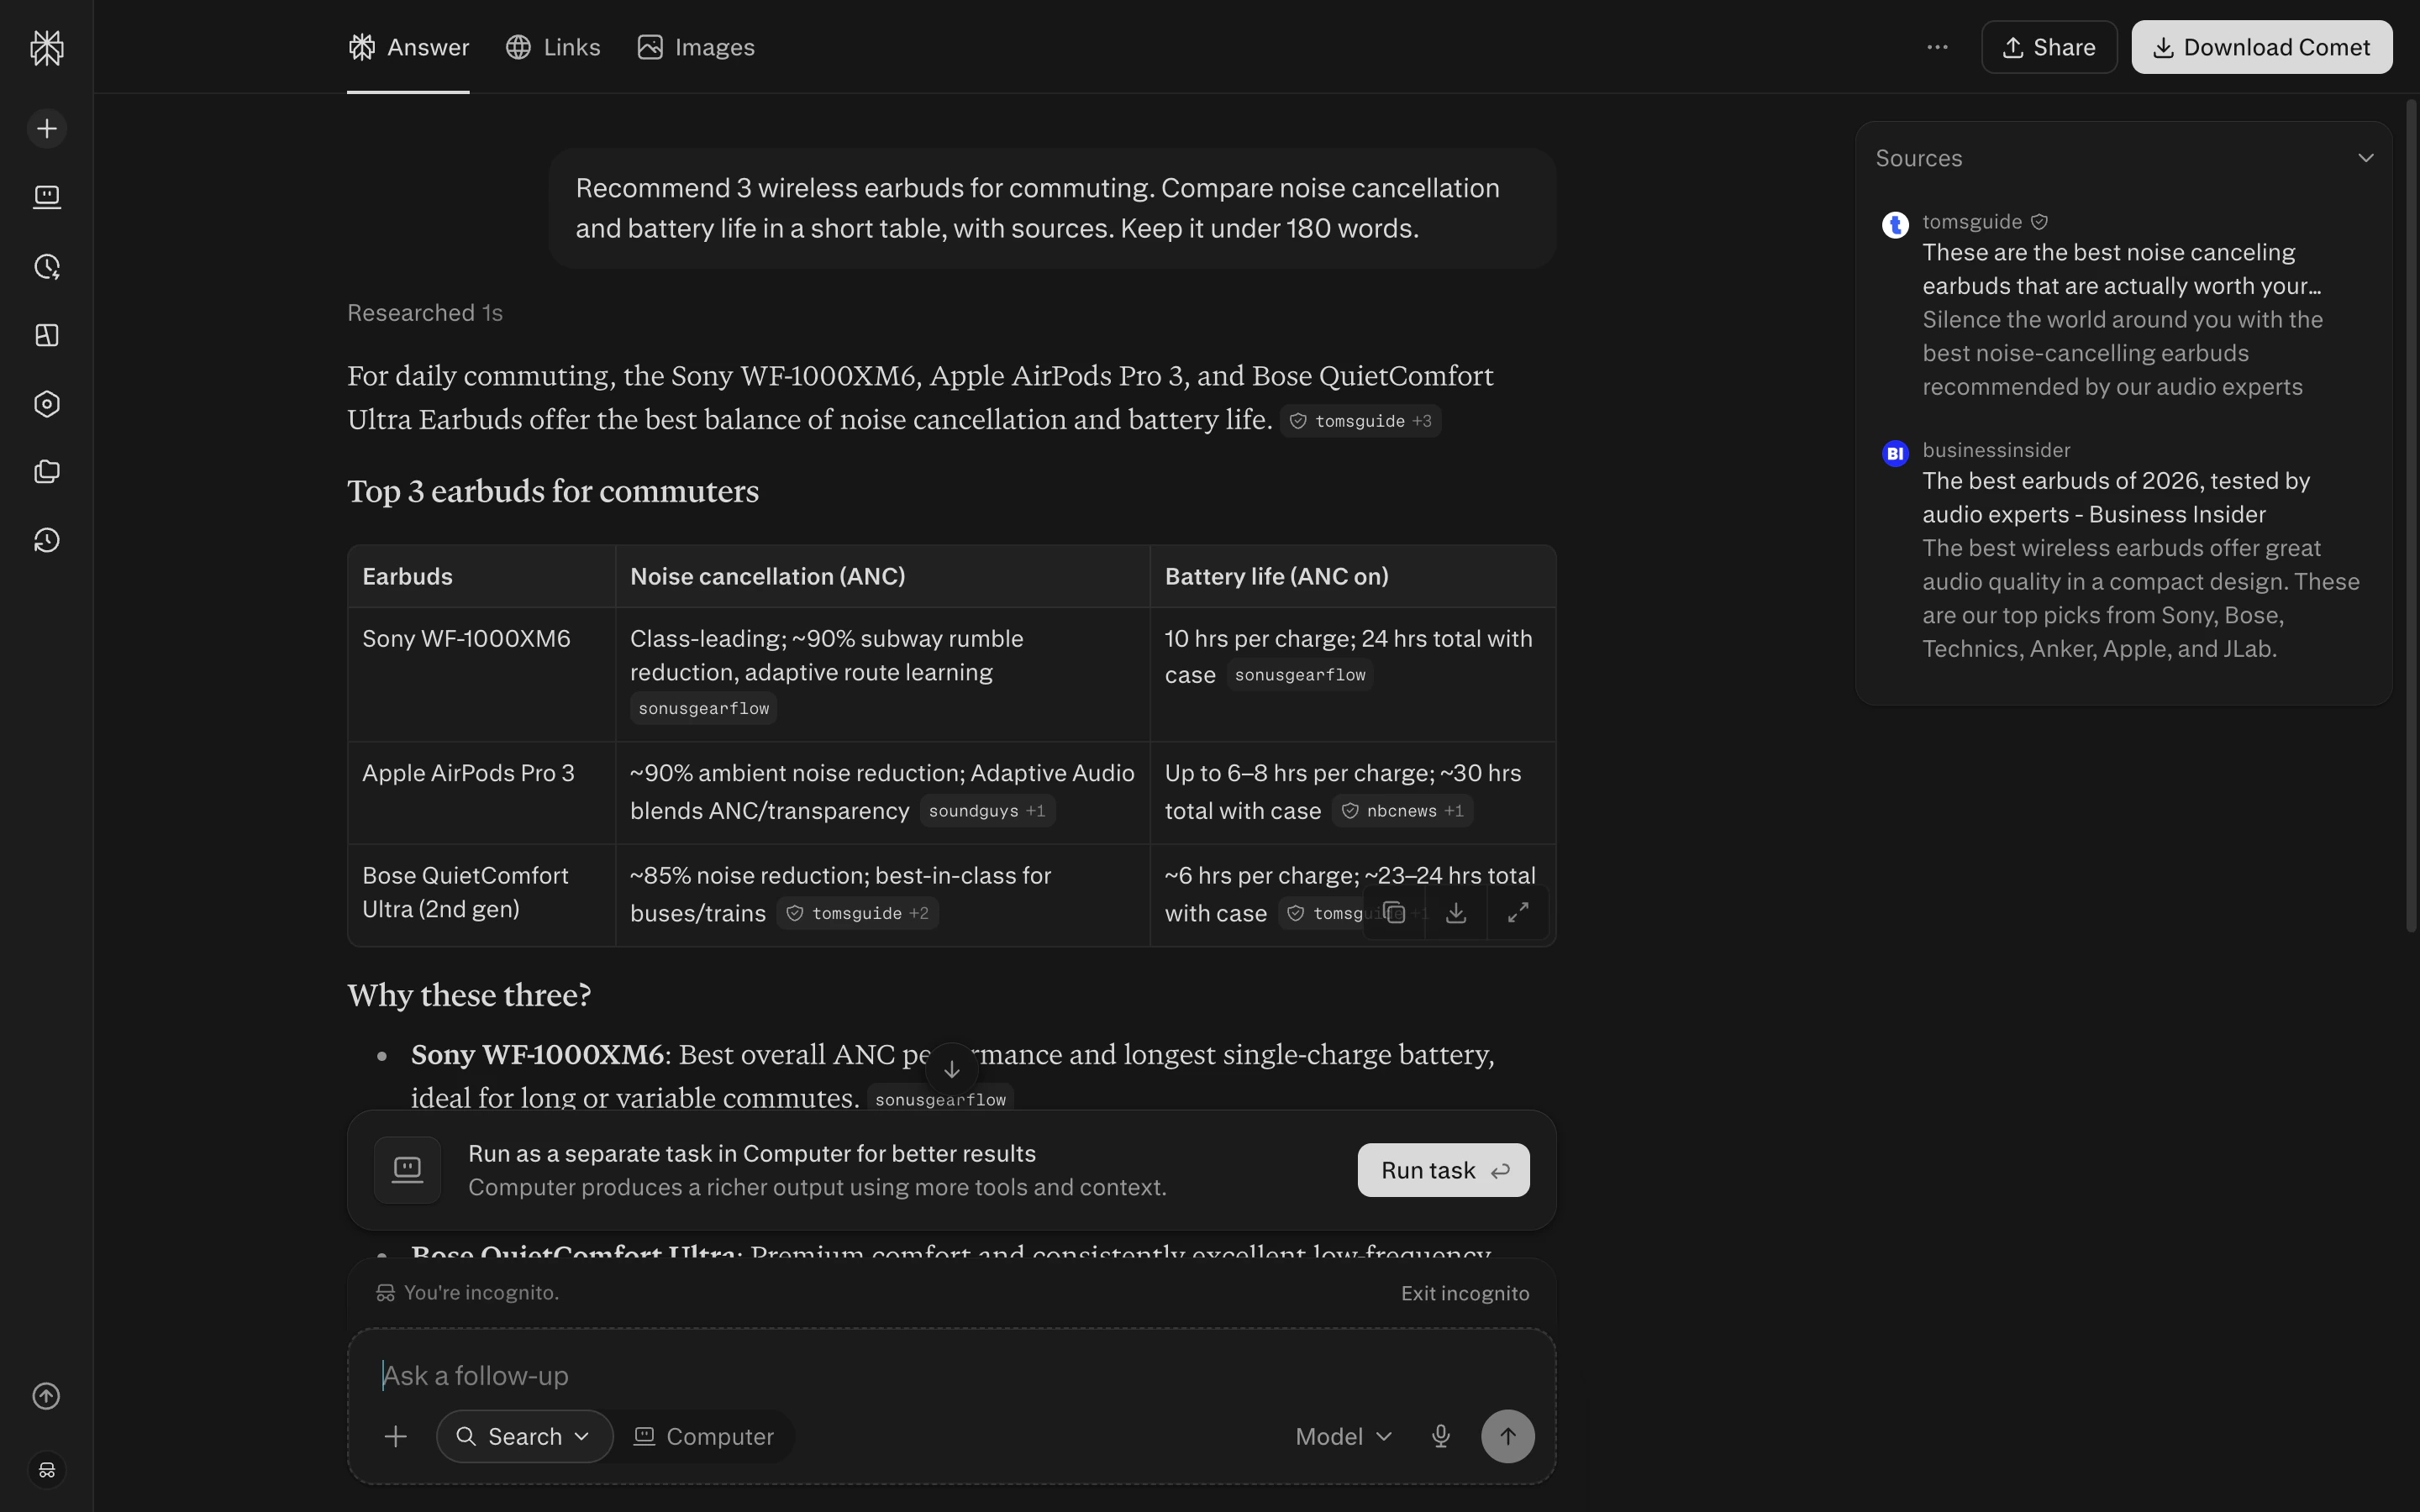This screenshot has height=1512, width=2420.
Task: Expand the table to full view
Action: (x=1518, y=913)
